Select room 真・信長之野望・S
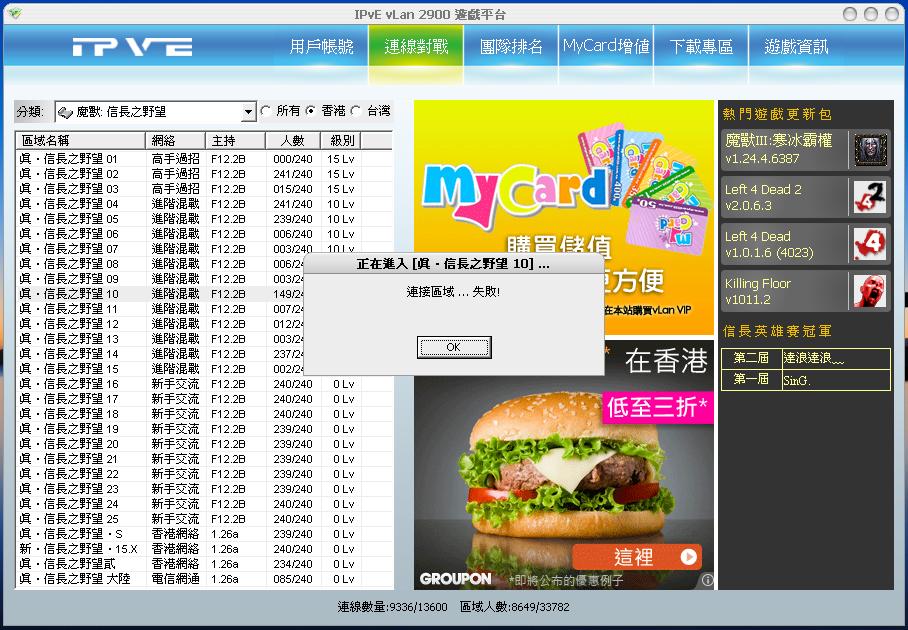Image resolution: width=908 pixels, height=630 pixels. [x=204, y=534]
